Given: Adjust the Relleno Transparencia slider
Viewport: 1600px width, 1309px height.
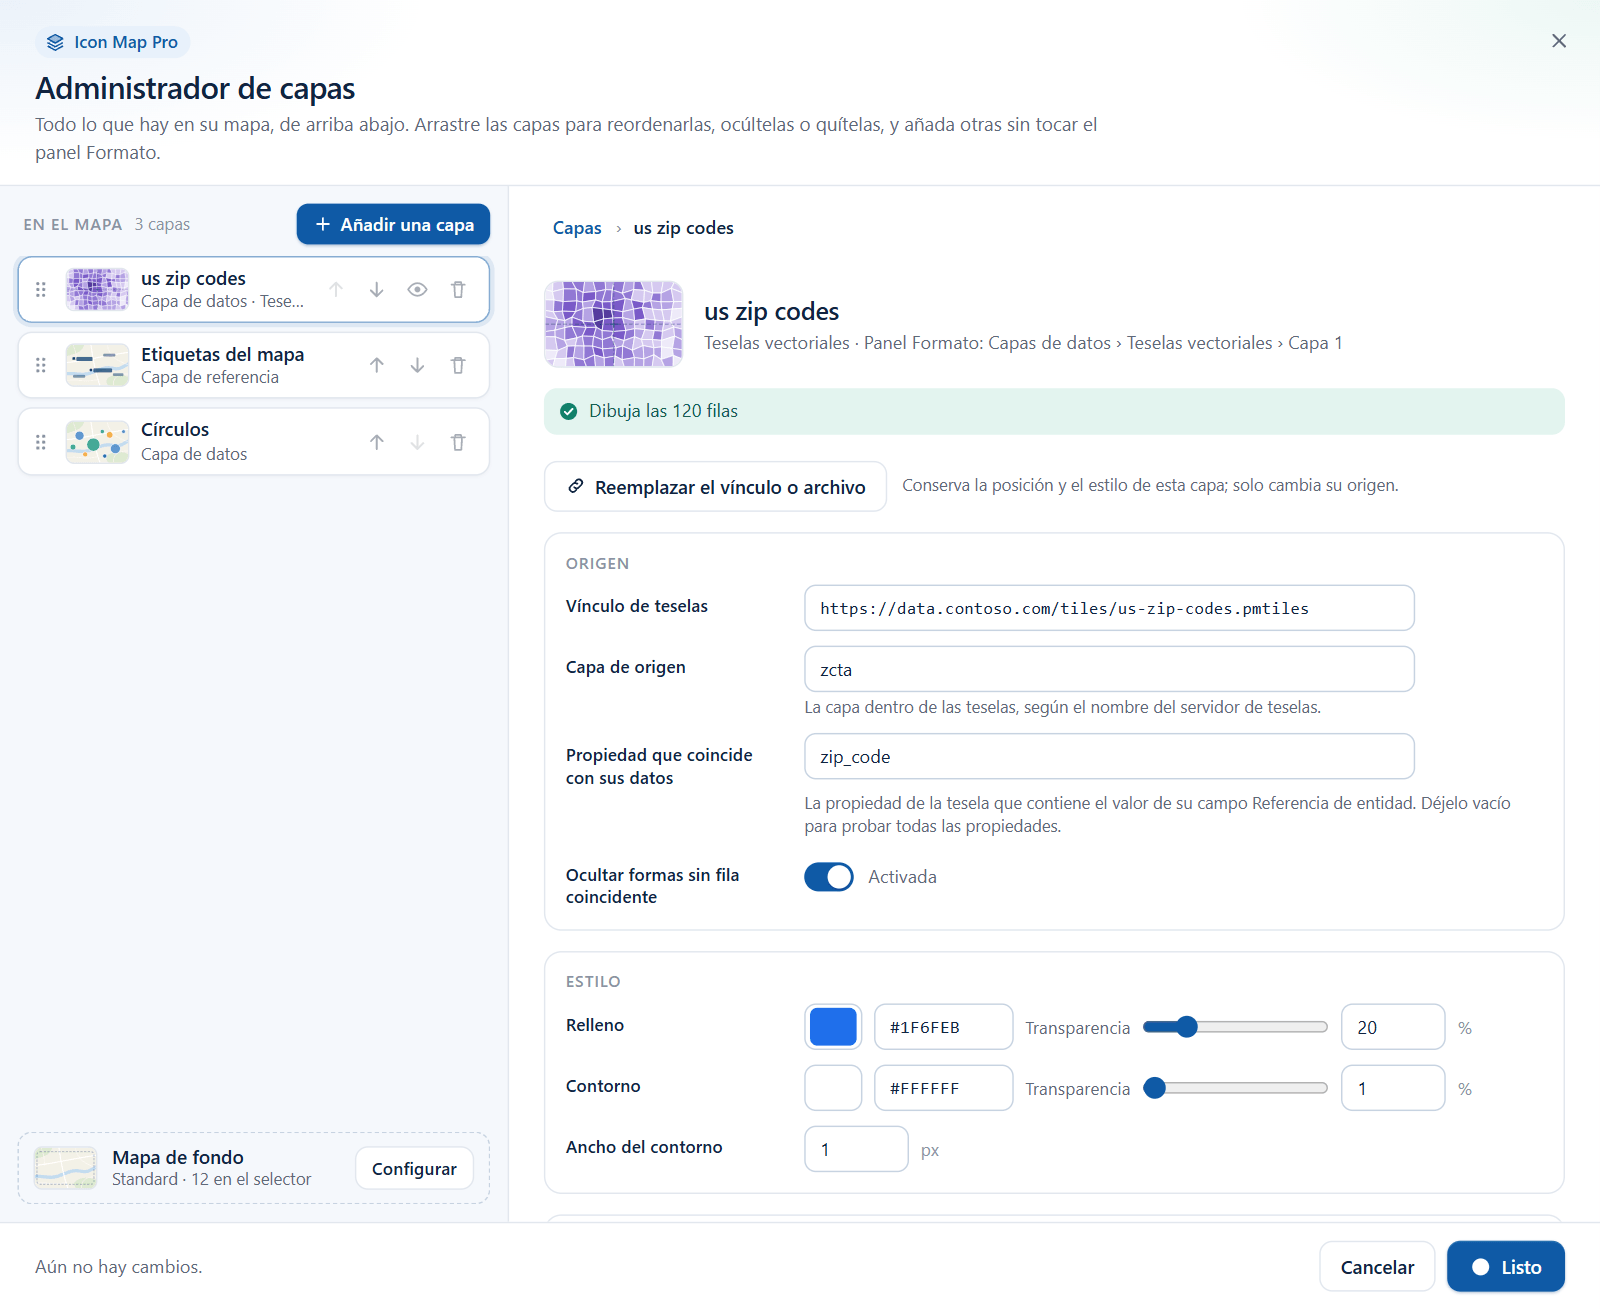Looking at the screenshot, I should click(1235, 1027).
